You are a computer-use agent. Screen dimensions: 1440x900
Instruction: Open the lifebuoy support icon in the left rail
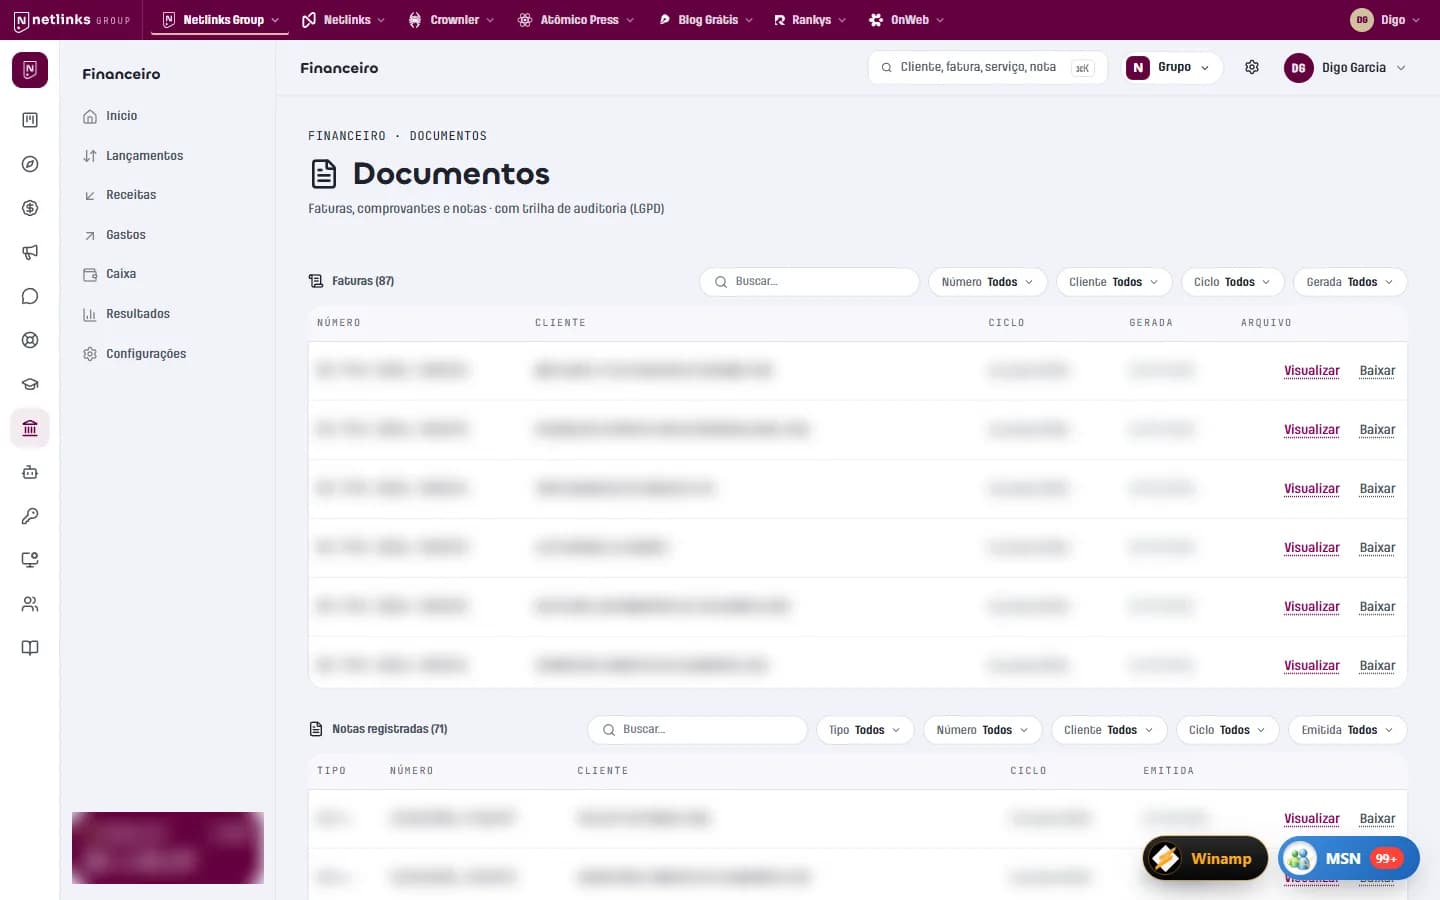click(x=30, y=340)
